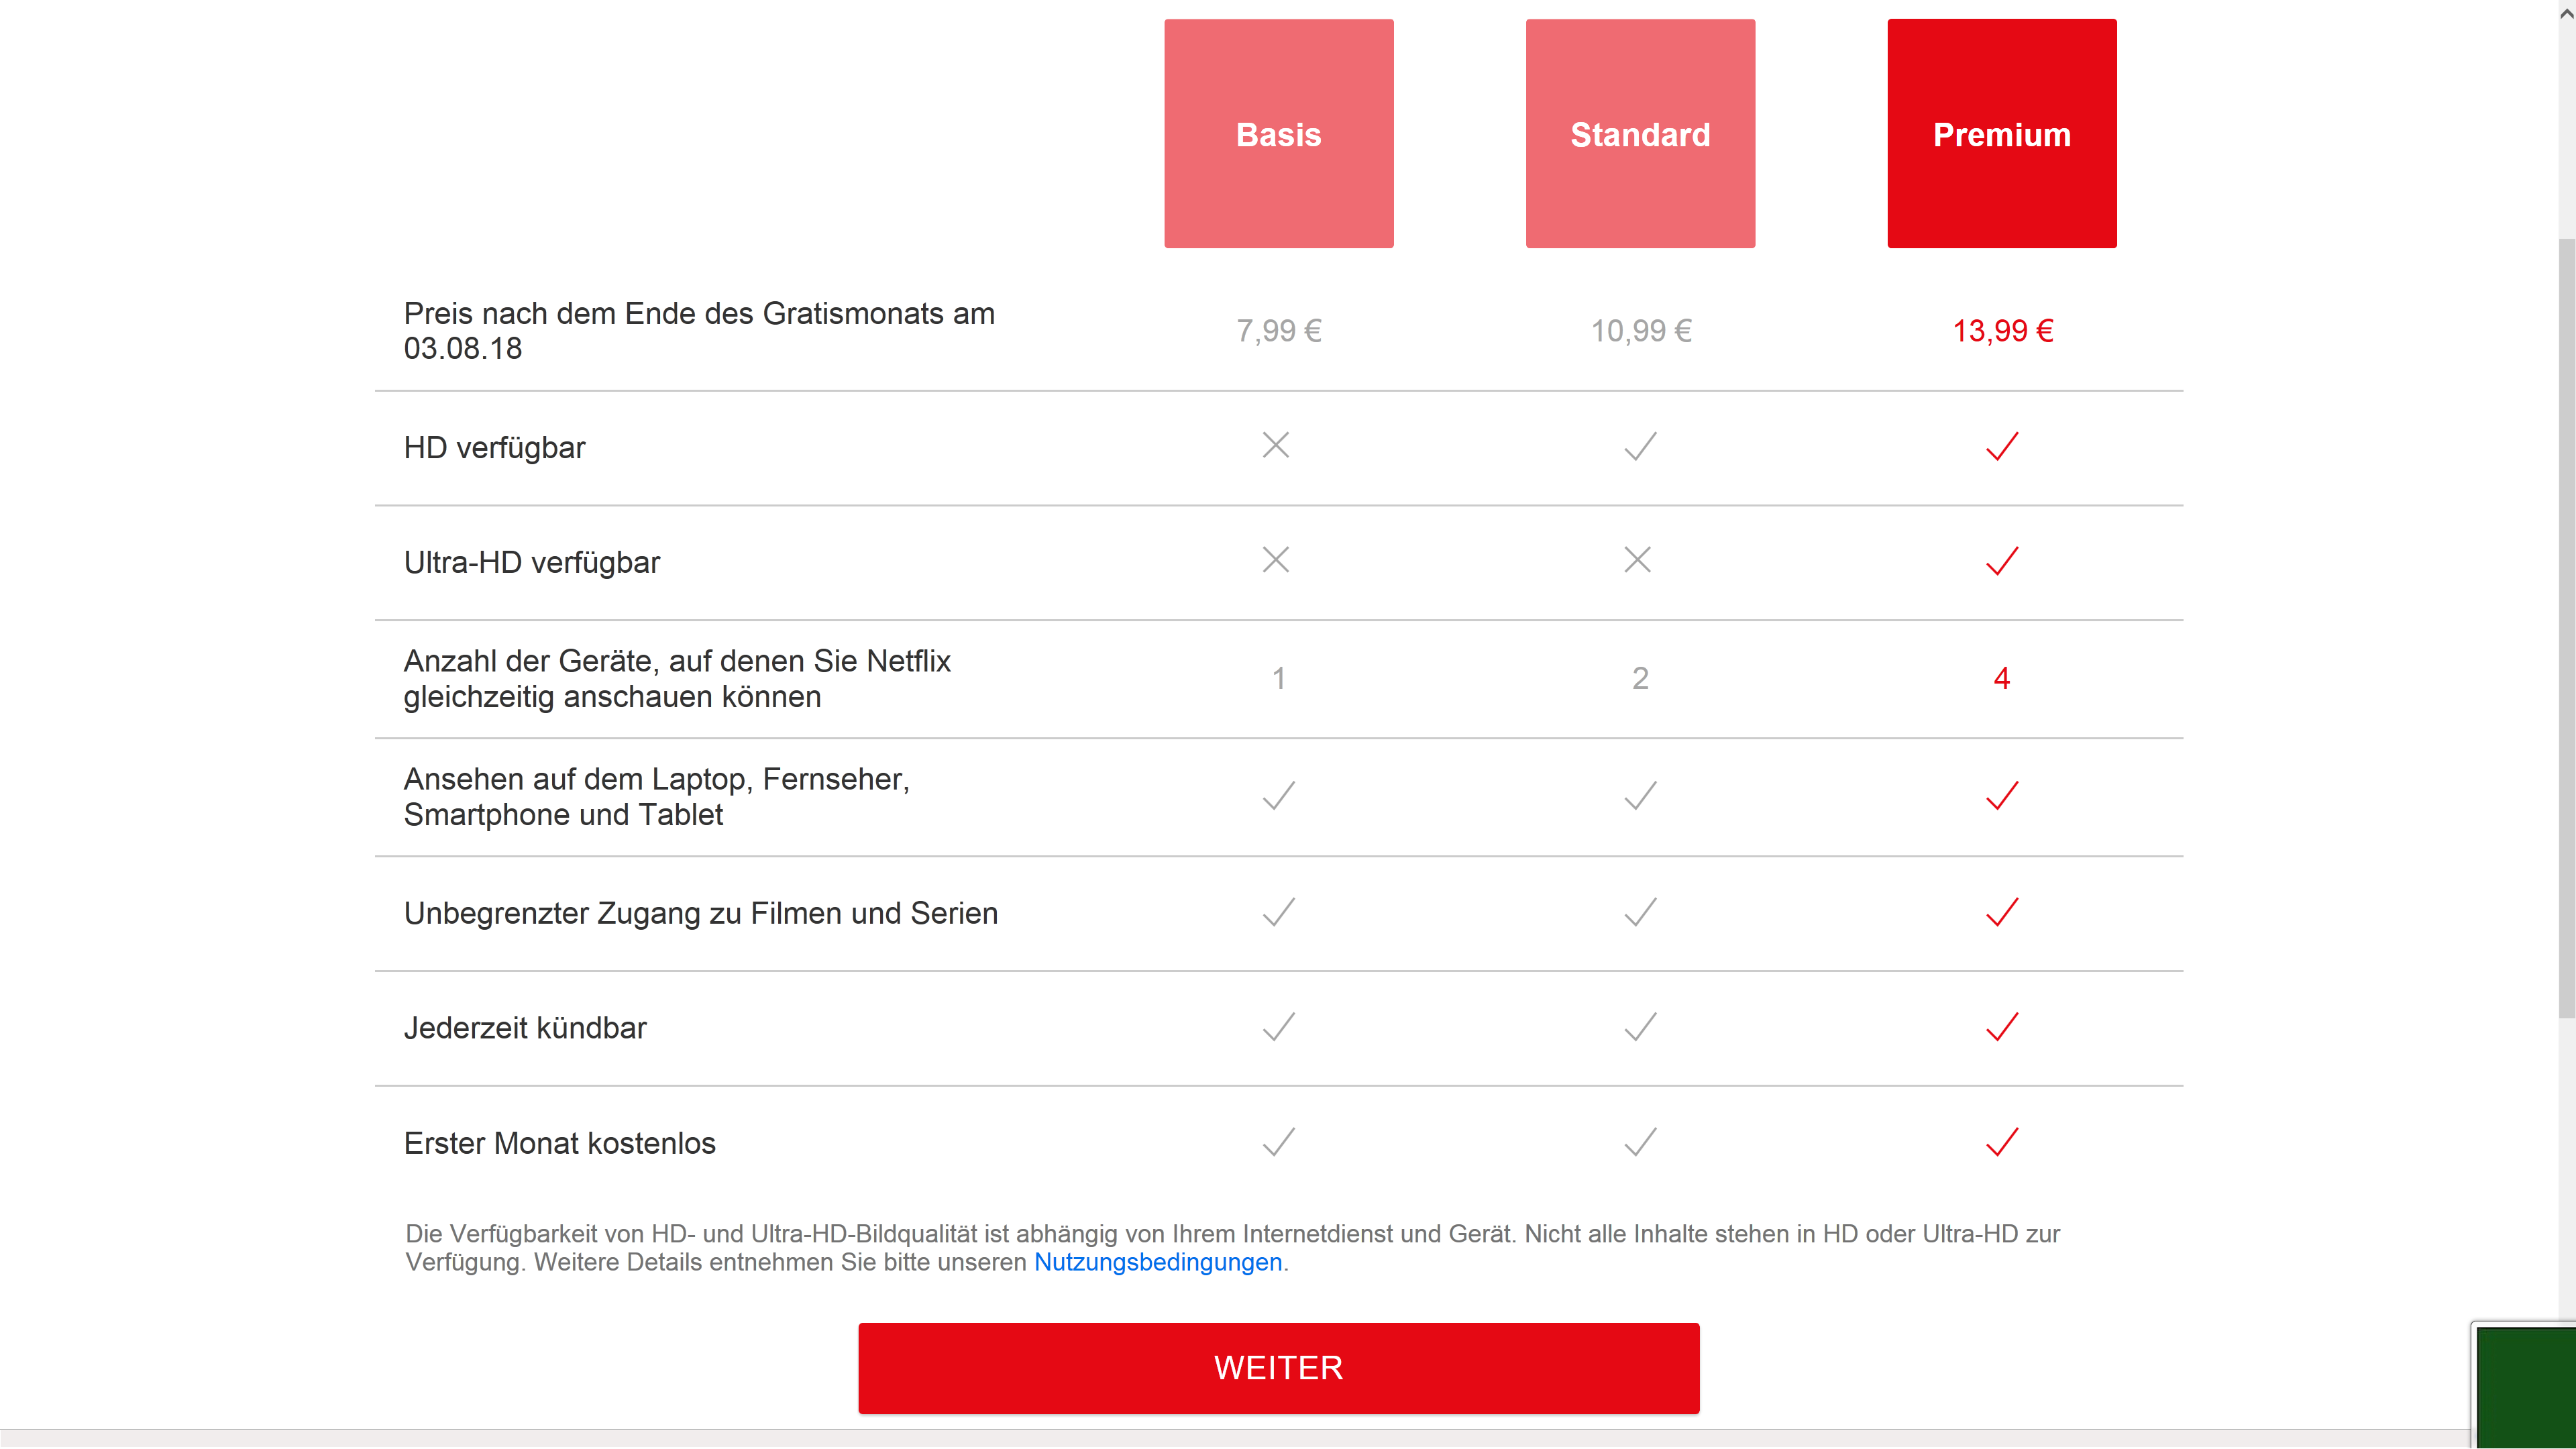Click the Erster Monat kostenlos checkmark for Standard
The image size is (2576, 1449).
[1640, 1141]
